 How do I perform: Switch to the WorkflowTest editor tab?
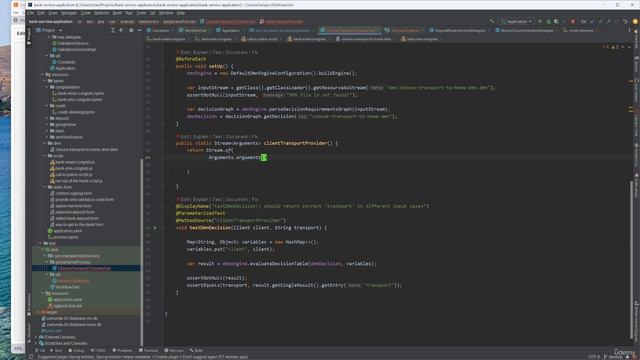(193, 31)
